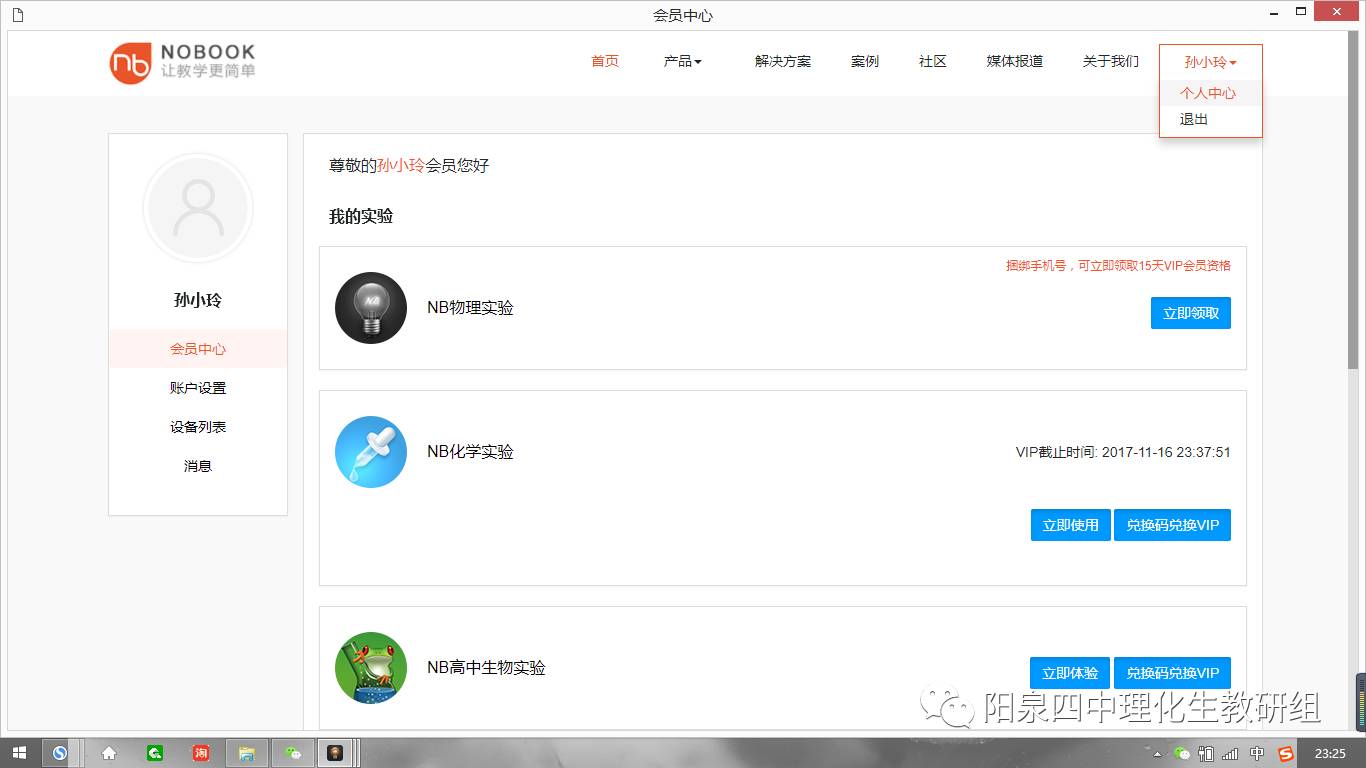Click the home icon on the taskbar
Screen dimensions: 1366x768
click(x=109, y=753)
